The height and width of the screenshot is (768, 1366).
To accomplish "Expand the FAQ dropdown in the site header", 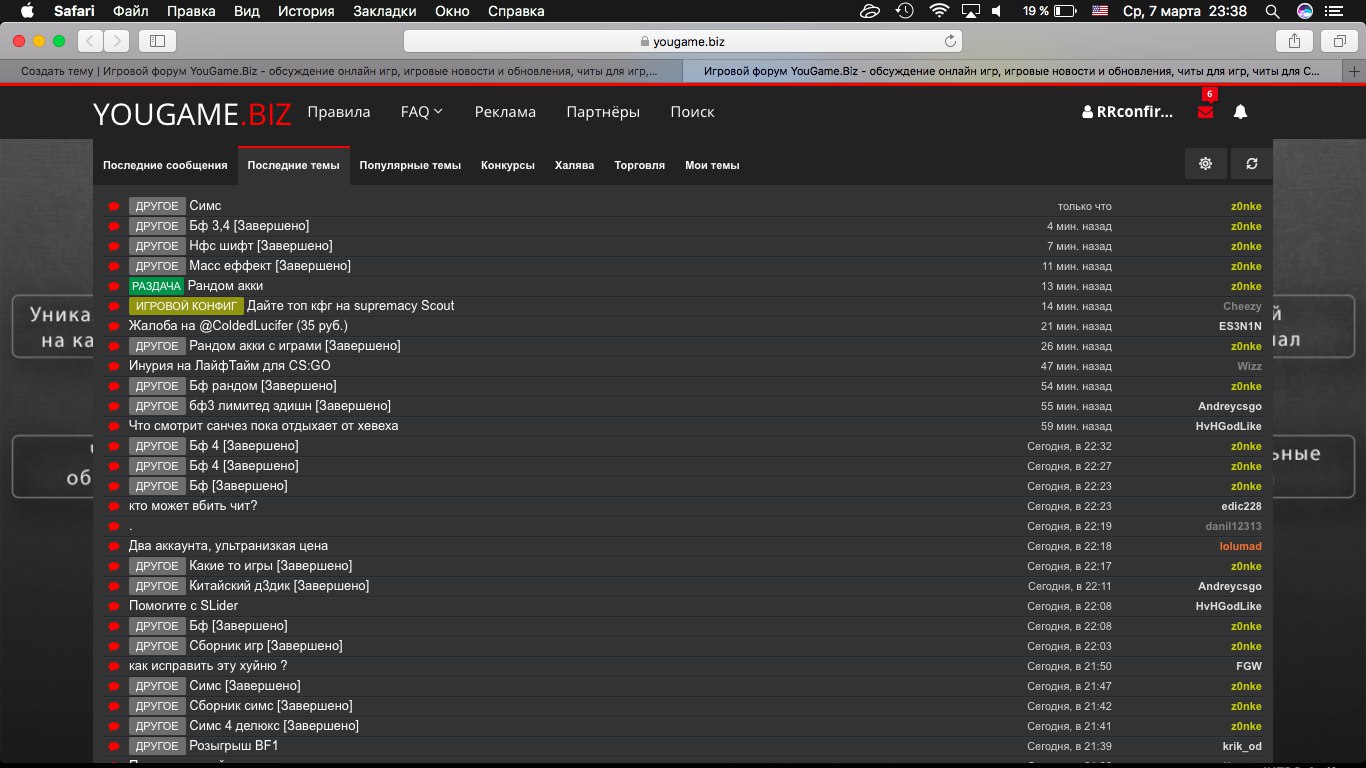I will pos(422,112).
